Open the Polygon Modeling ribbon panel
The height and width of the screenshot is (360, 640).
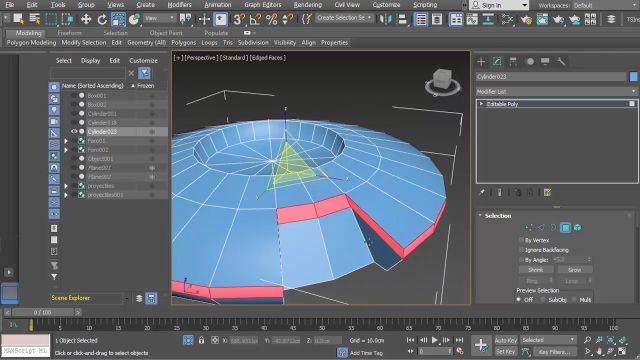click(31, 42)
